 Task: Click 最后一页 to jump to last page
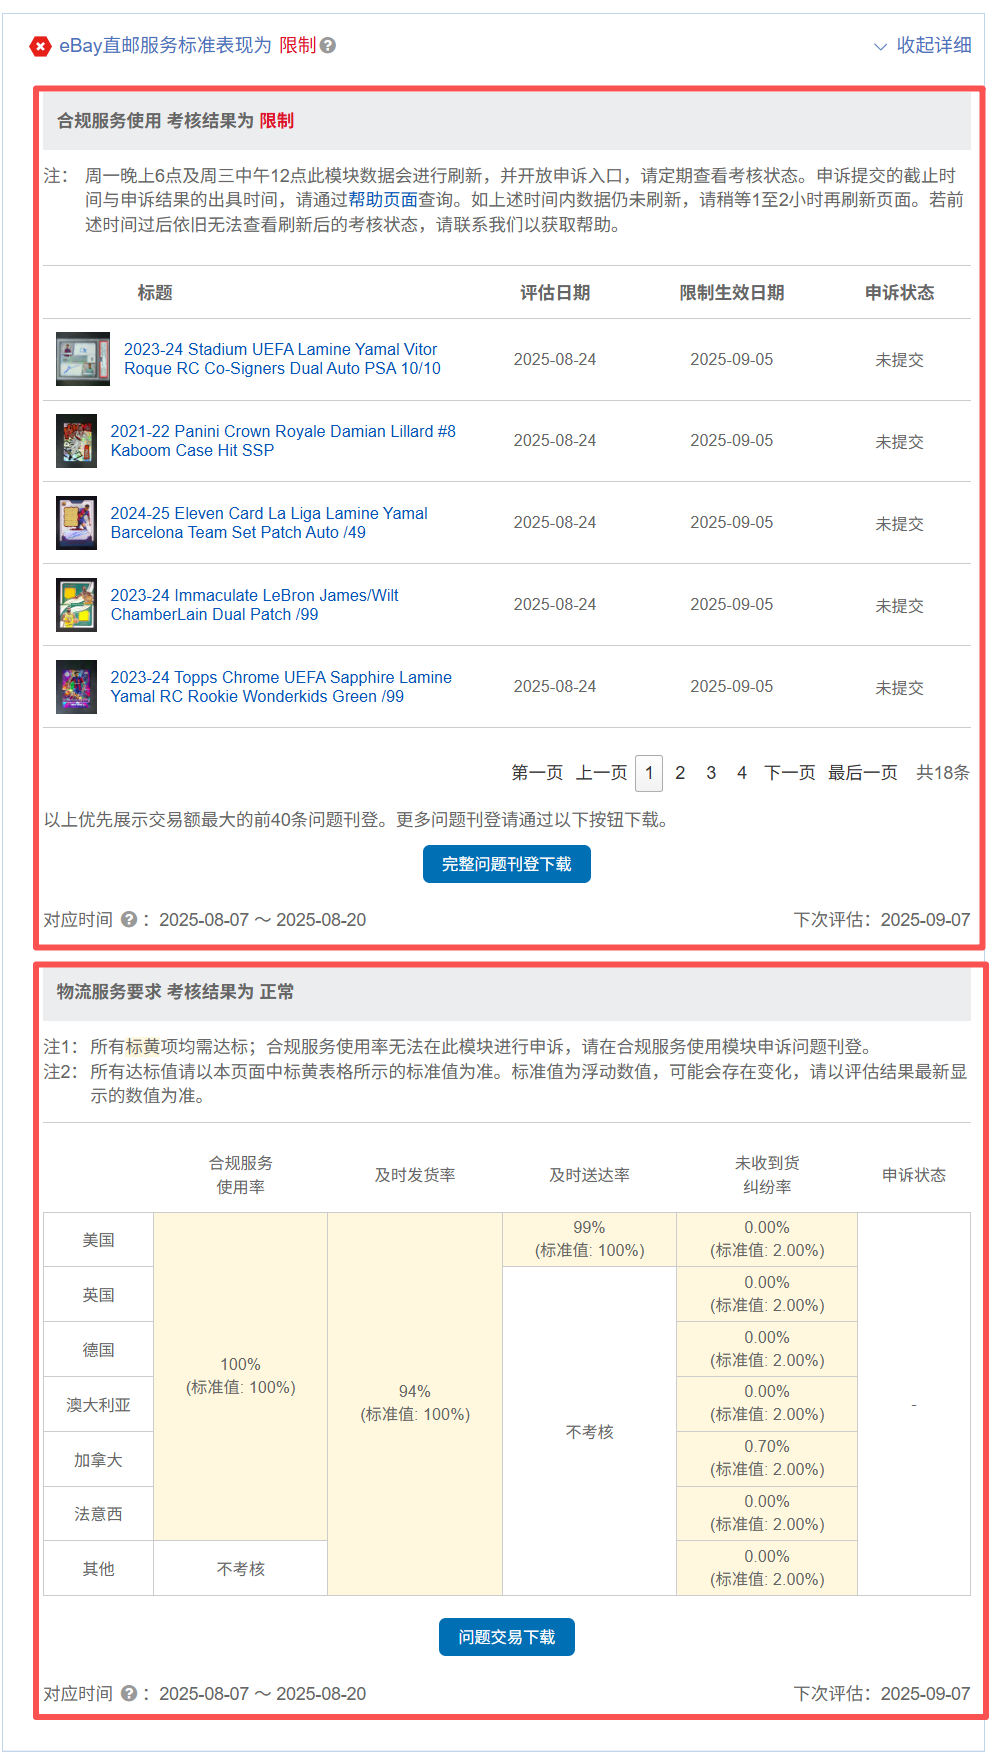click(862, 773)
